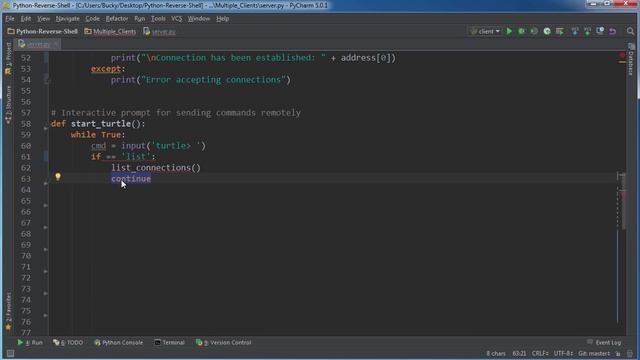The width and height of the screenshot is (640, 360).
Task: Click the fold marker at line 54
Action: [x=47, y=81]
